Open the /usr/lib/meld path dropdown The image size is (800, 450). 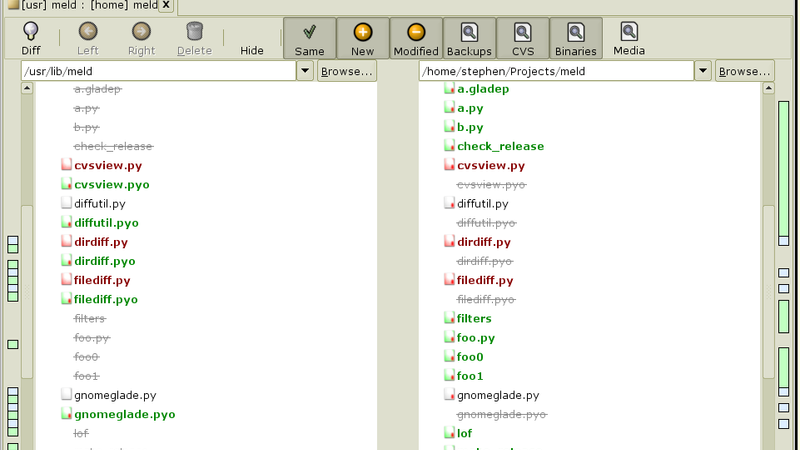click(305, 72)
